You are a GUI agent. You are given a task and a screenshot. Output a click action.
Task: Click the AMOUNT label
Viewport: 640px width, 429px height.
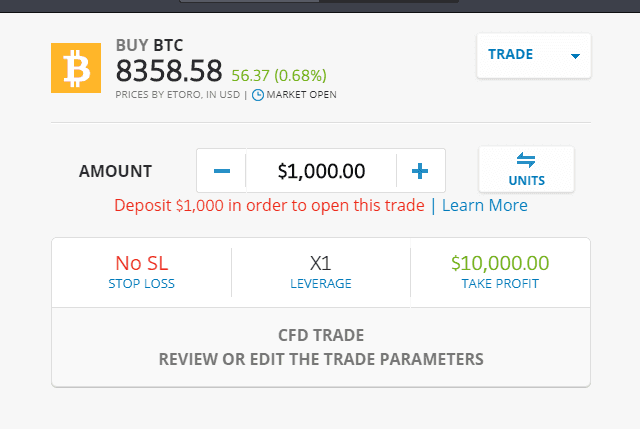click(x=116, y=172)
